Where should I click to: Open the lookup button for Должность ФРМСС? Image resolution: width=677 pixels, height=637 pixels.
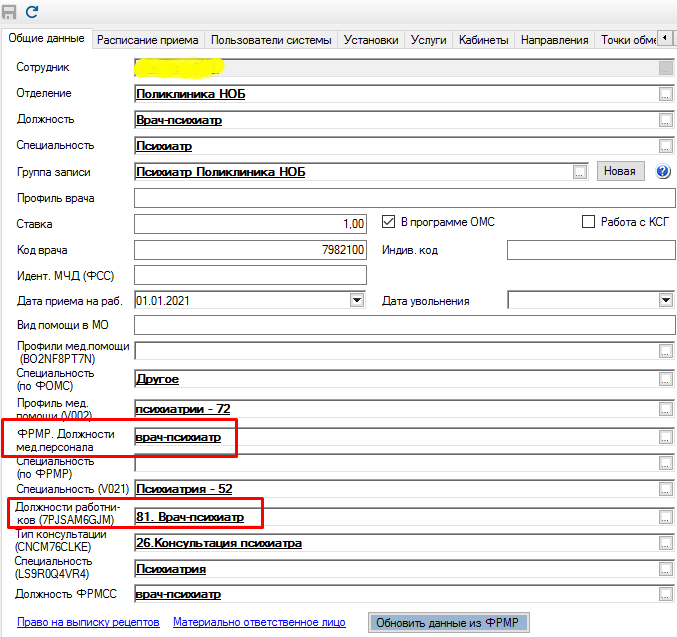click(665, 595)
